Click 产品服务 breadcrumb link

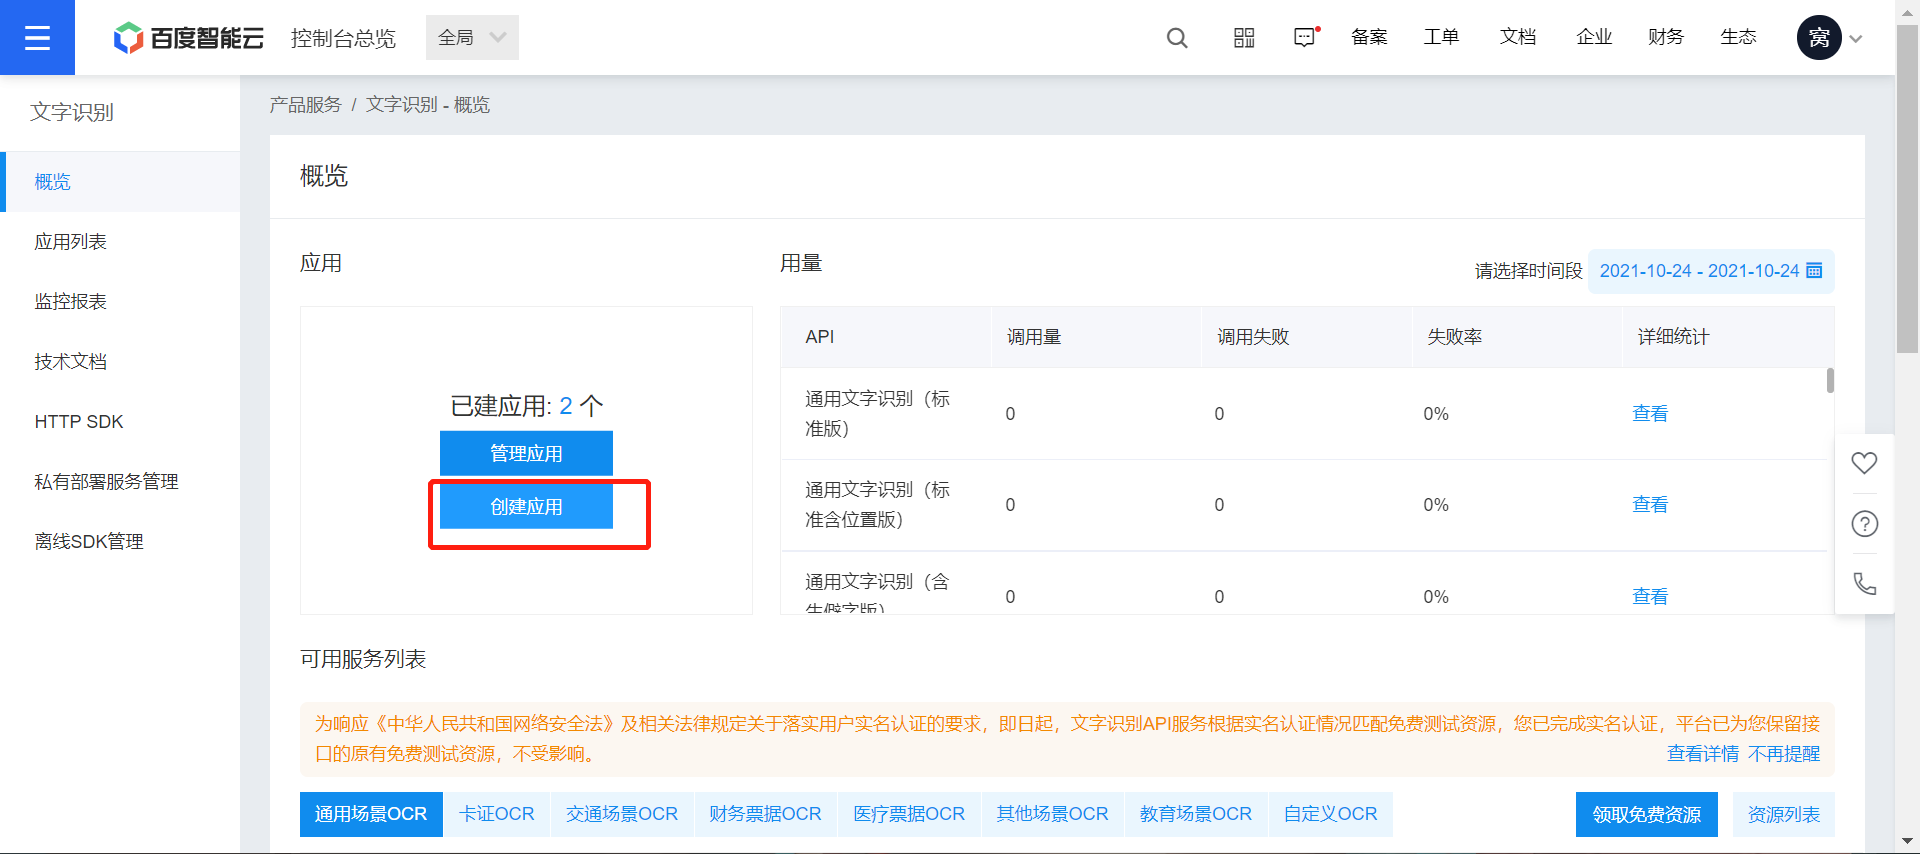pyautogui.click(x=305, y=105)
